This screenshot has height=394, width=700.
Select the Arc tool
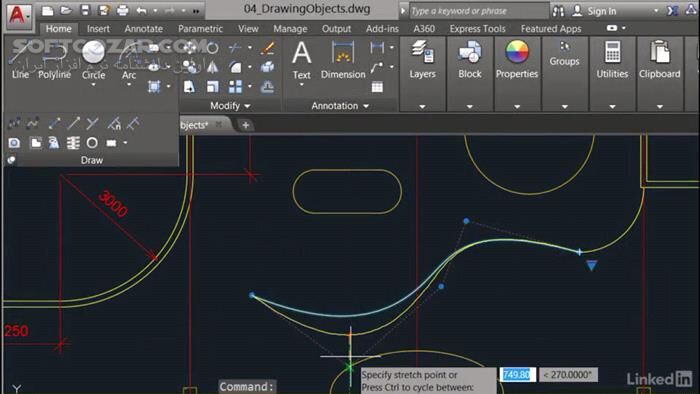(x=129, y=61)
